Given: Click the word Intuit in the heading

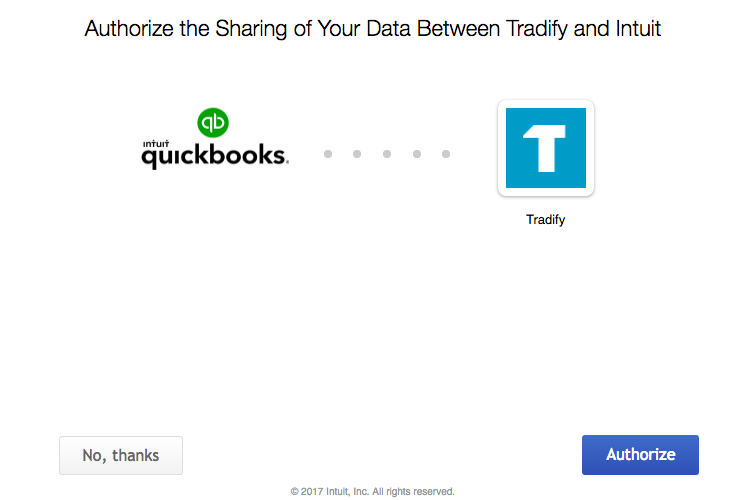Looking at the screenshot, I should [x=638, y=29].
